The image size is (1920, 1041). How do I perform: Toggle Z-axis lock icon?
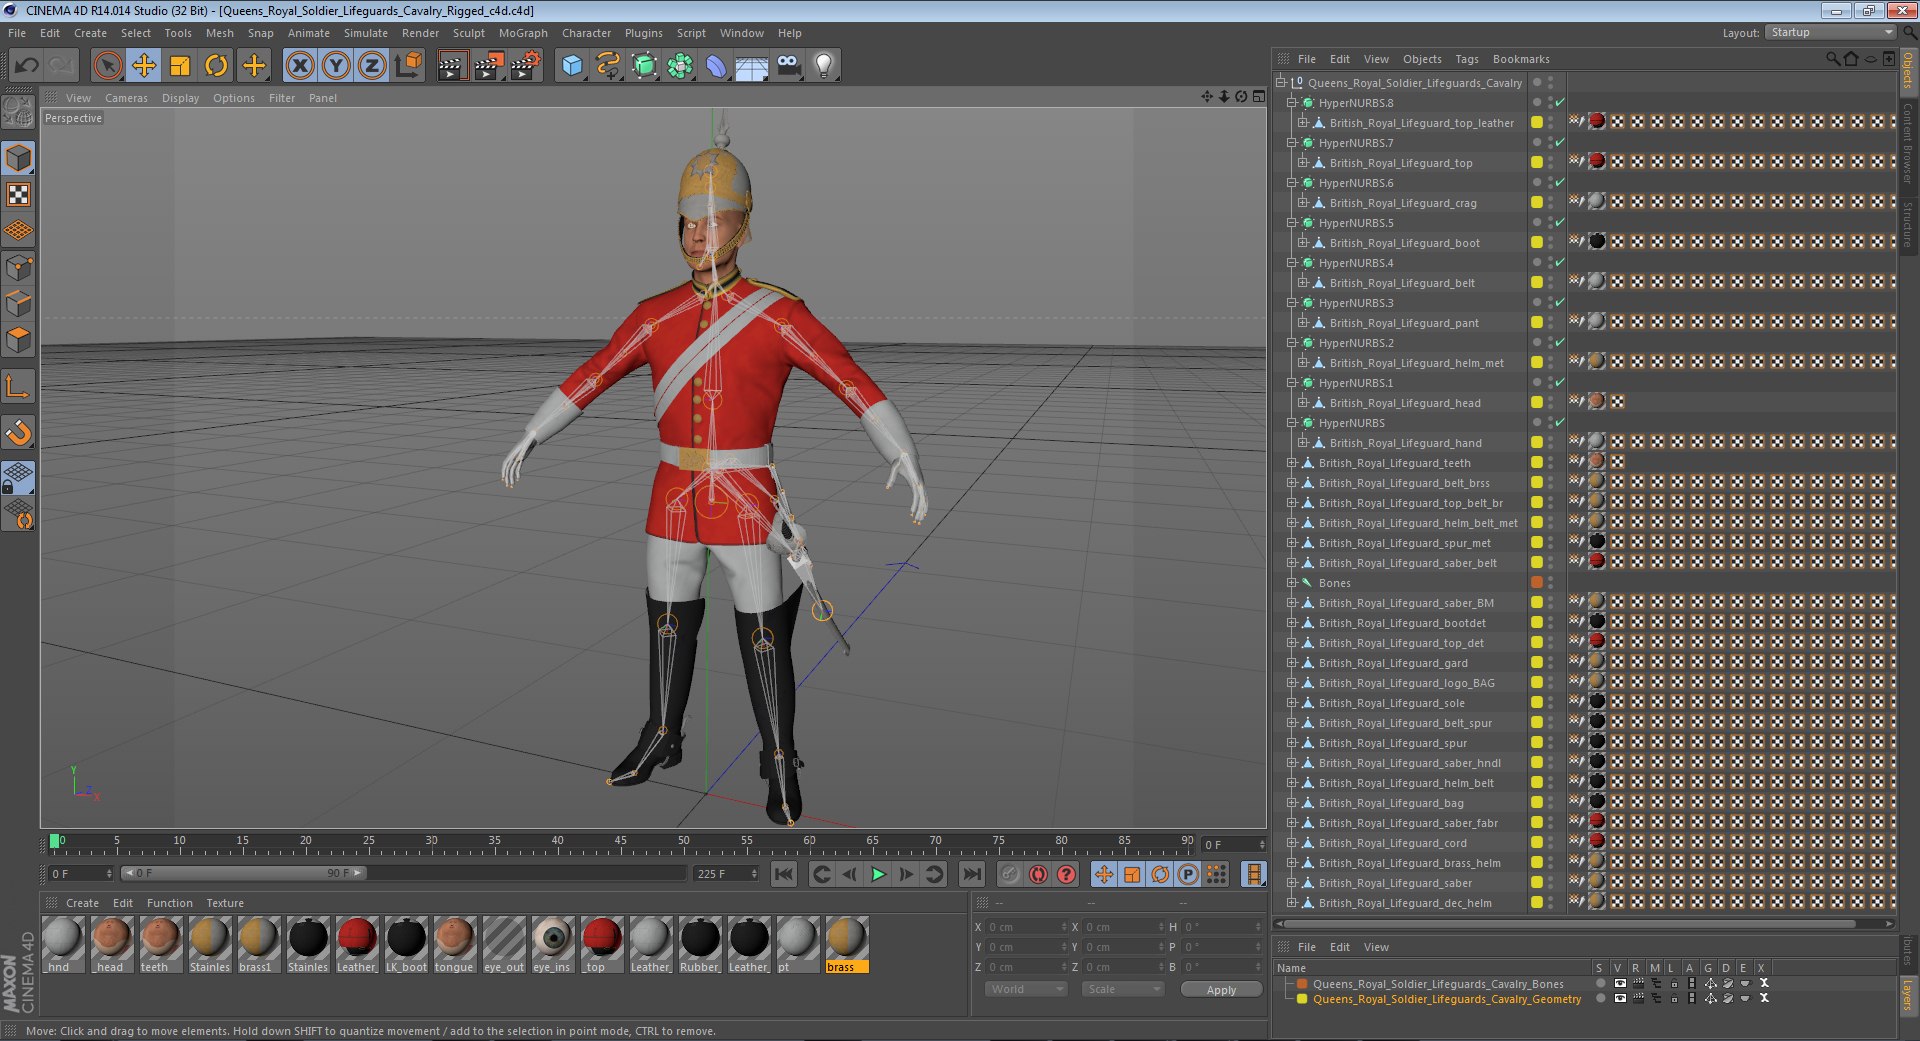point(372,66)
